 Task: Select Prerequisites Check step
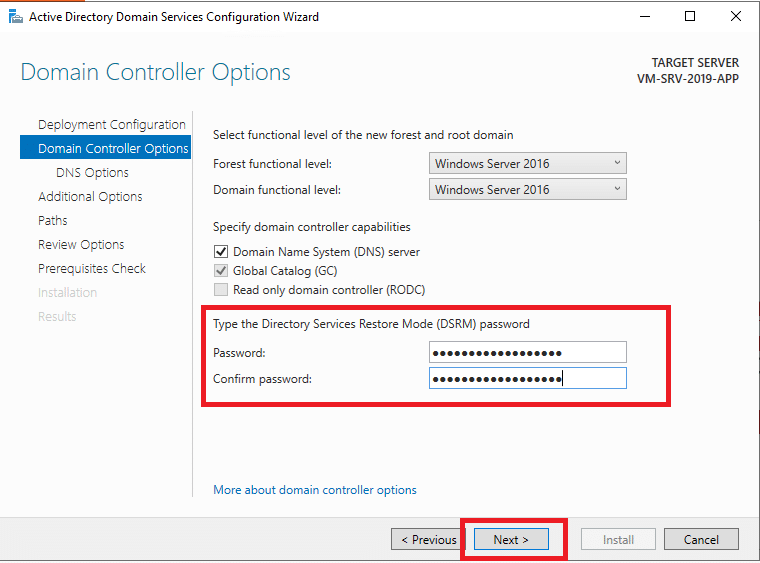coord(92,268)
